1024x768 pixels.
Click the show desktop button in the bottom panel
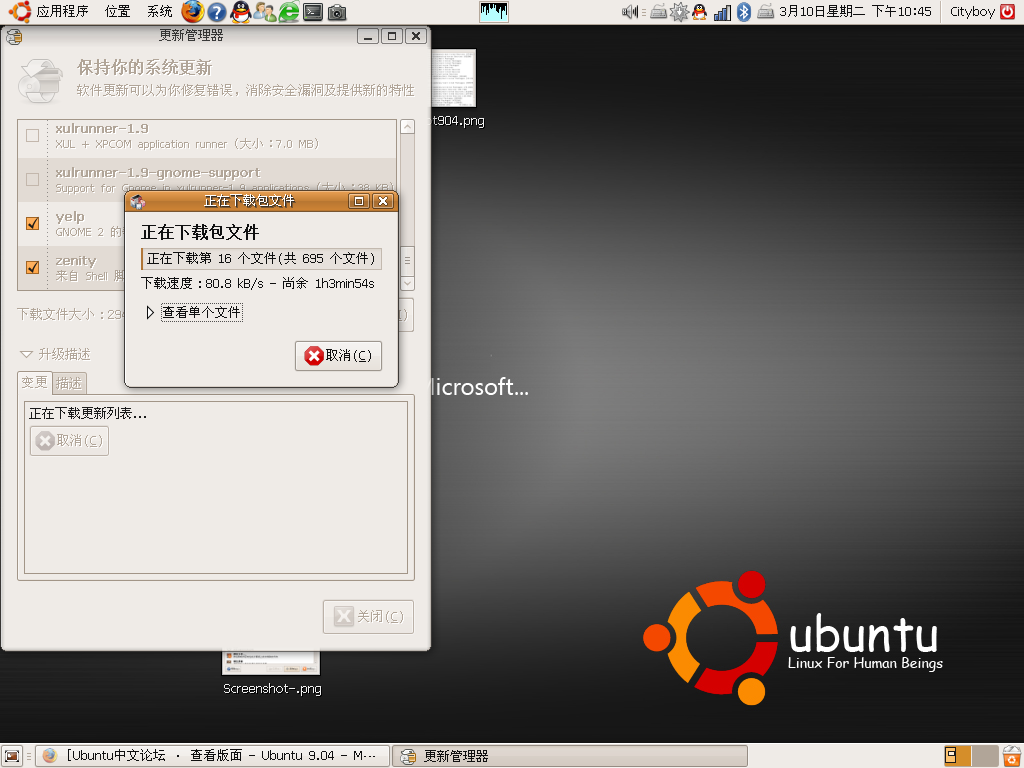coord(12,756)
